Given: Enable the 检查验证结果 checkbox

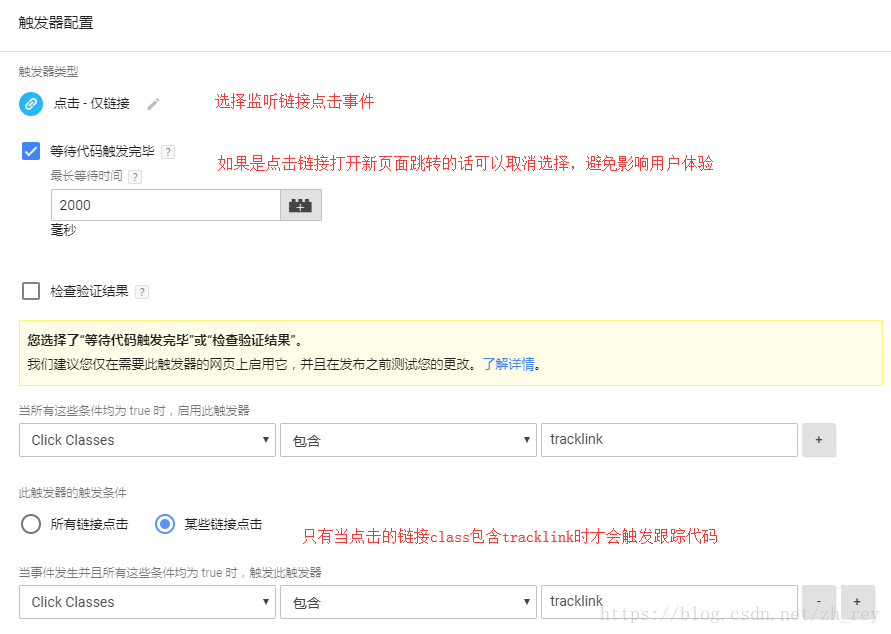Looking at the screenshot, I should pos(31,291).
